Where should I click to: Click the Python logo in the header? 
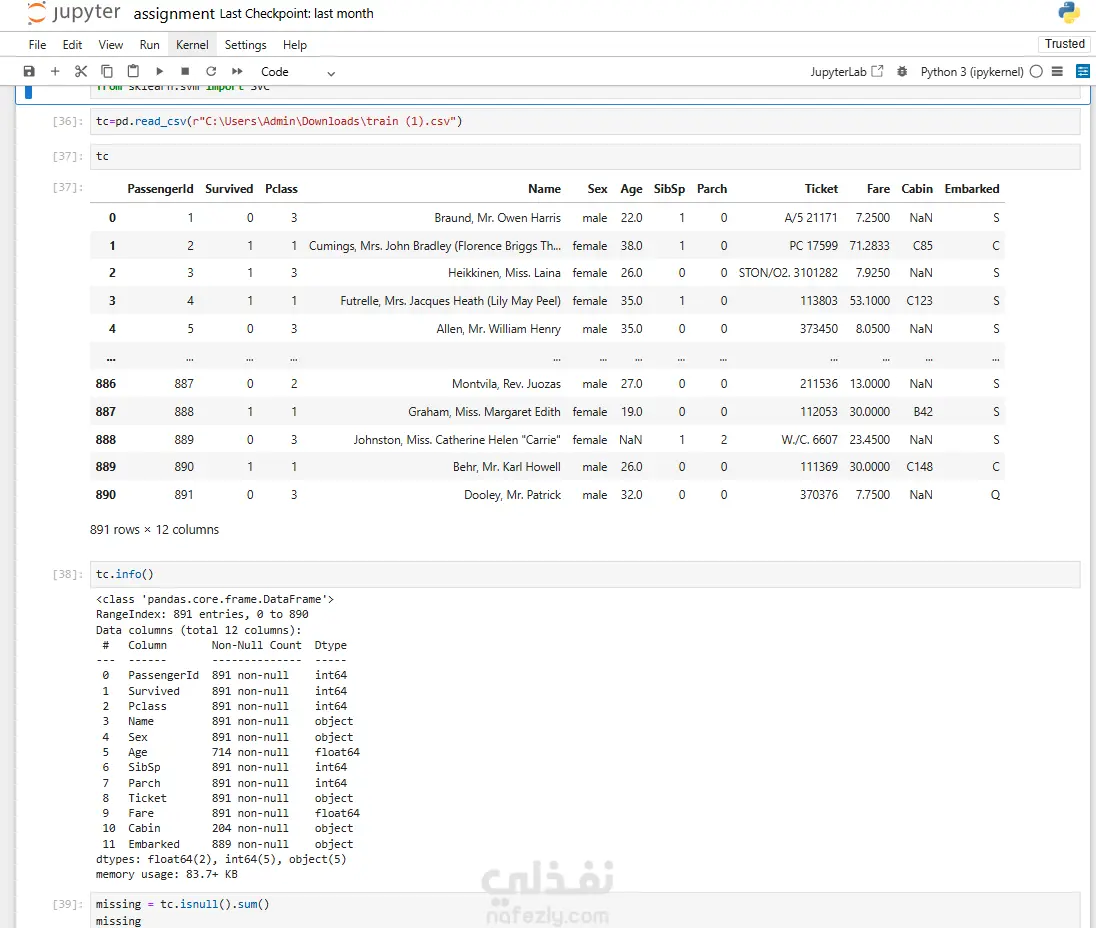click(1069, 13)
